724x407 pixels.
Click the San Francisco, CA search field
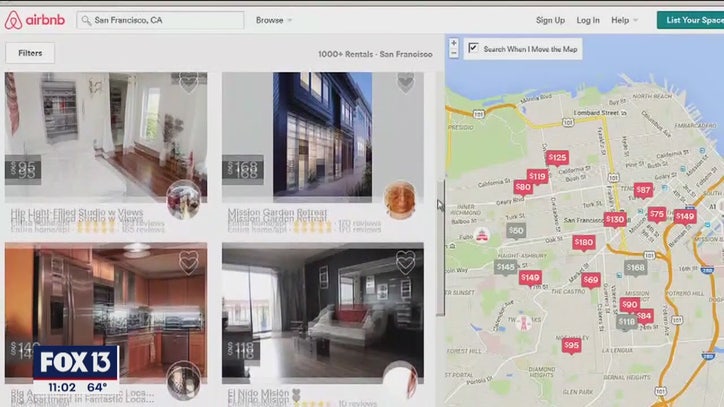[160, 20]
